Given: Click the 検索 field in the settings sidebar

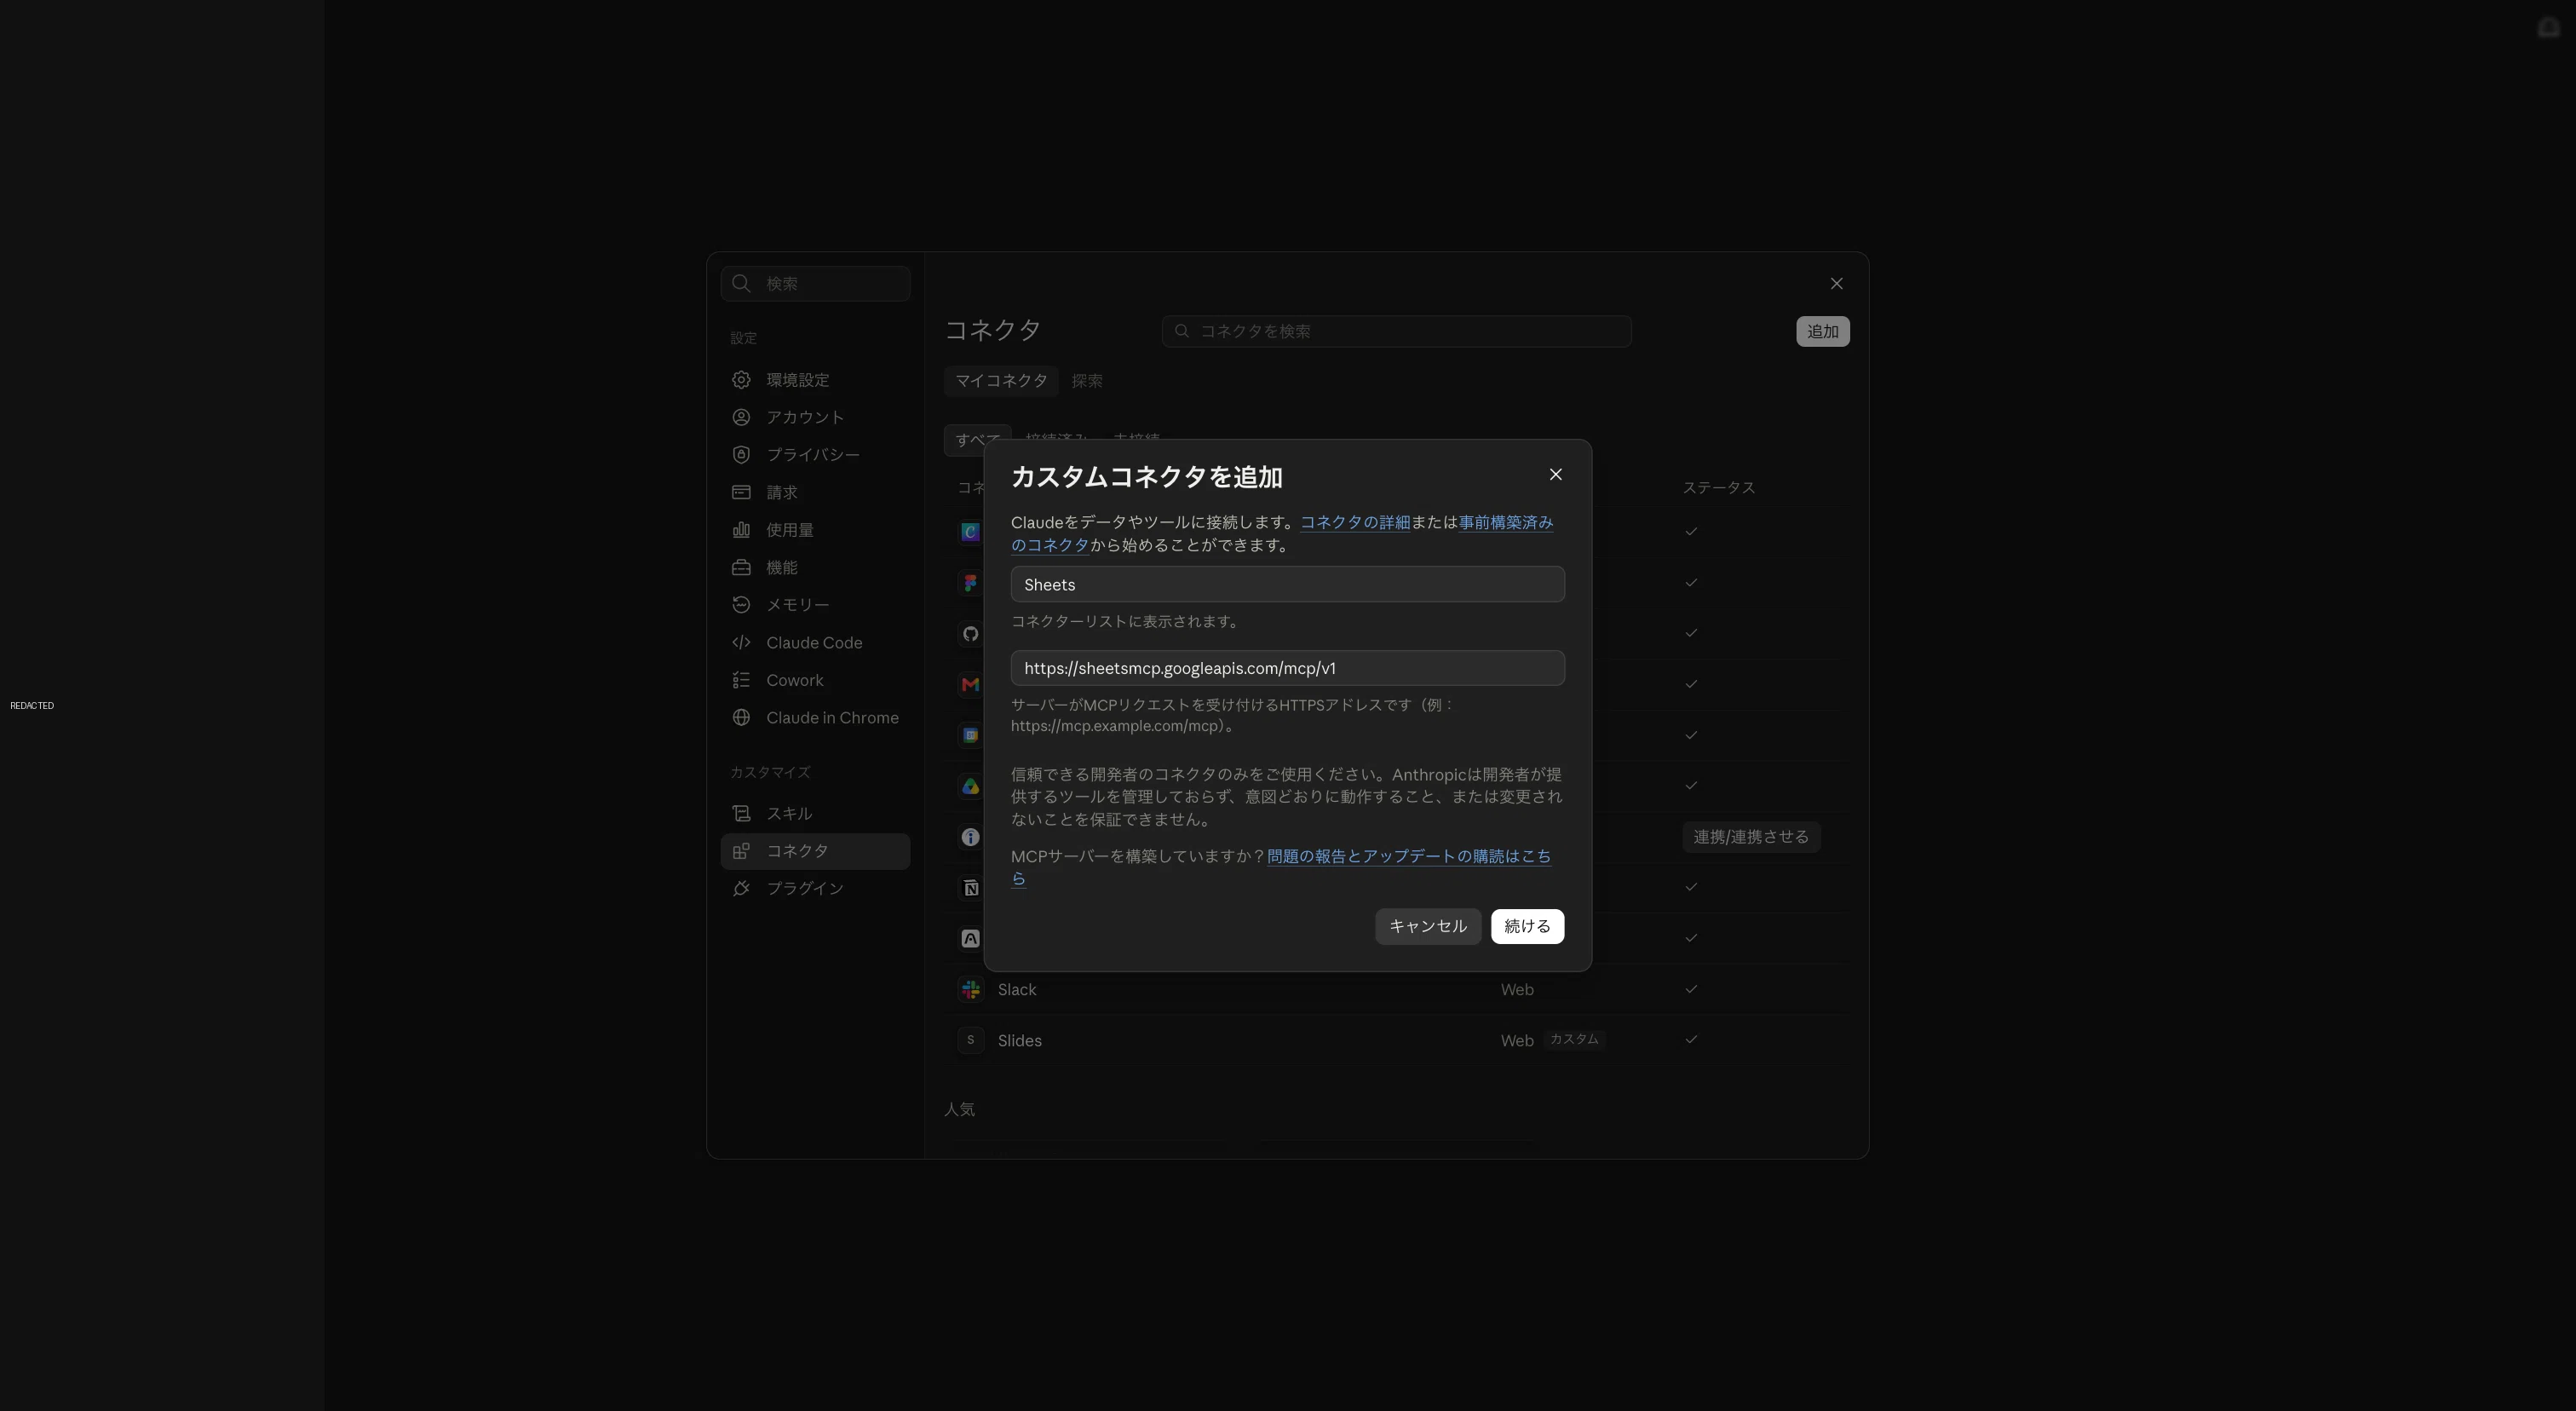Looking at the screenshot, I should [x=815, y=284].
